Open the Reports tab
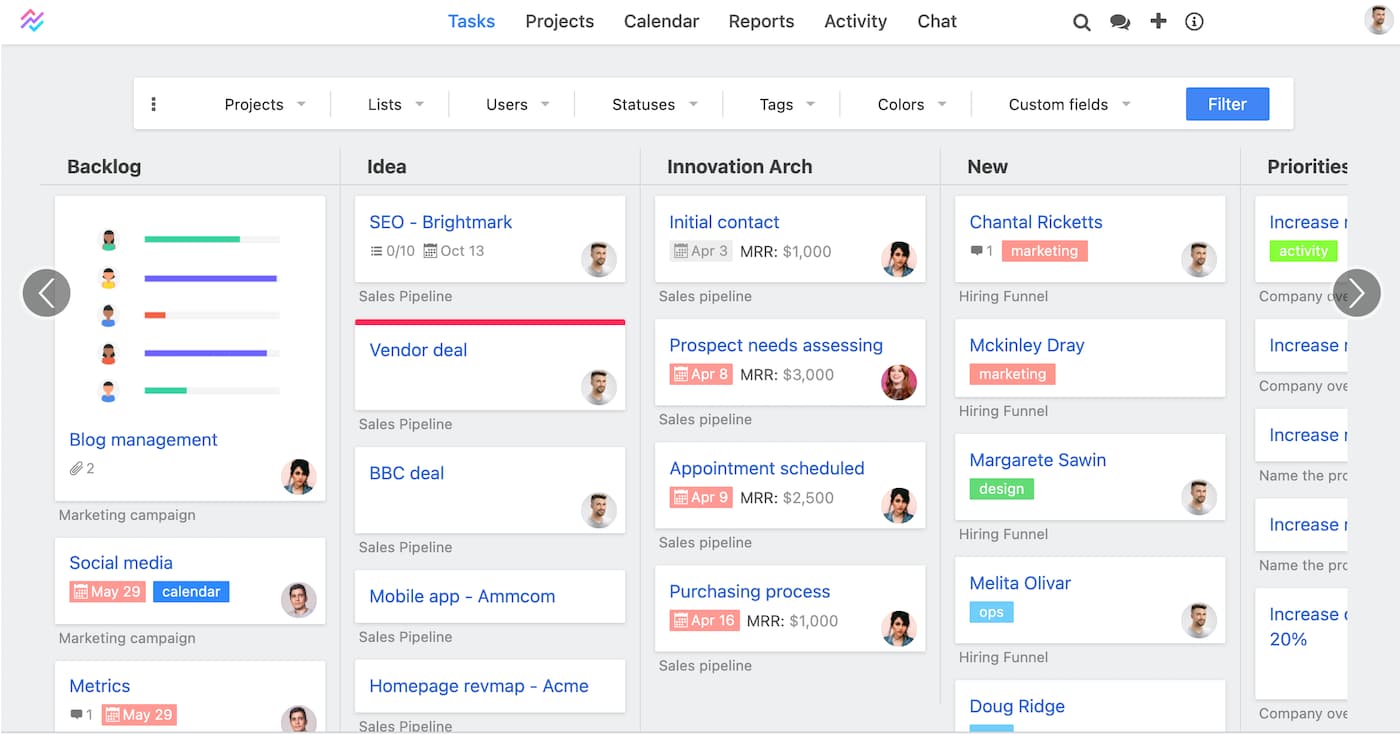 coord(761,21)
